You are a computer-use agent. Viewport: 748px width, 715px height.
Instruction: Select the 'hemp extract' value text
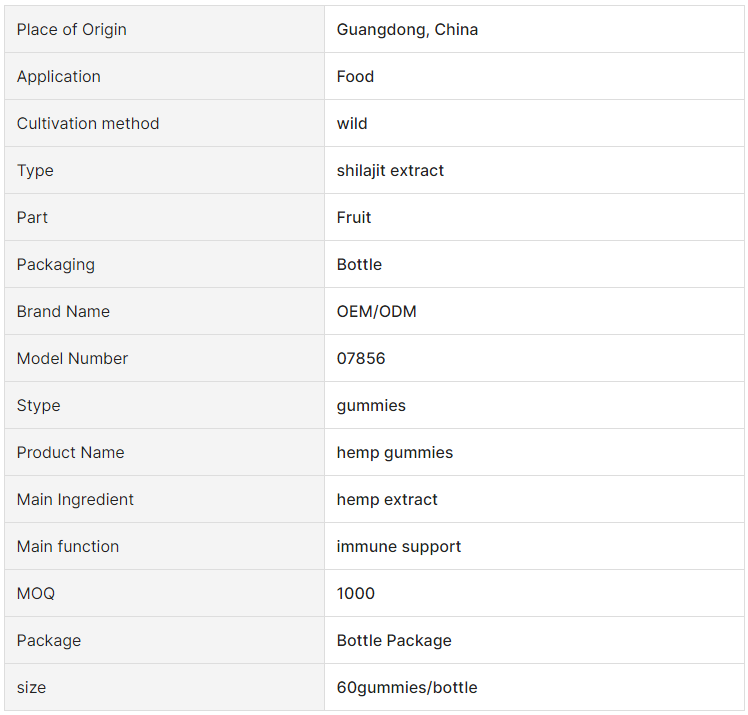click(x=387, y=499)
